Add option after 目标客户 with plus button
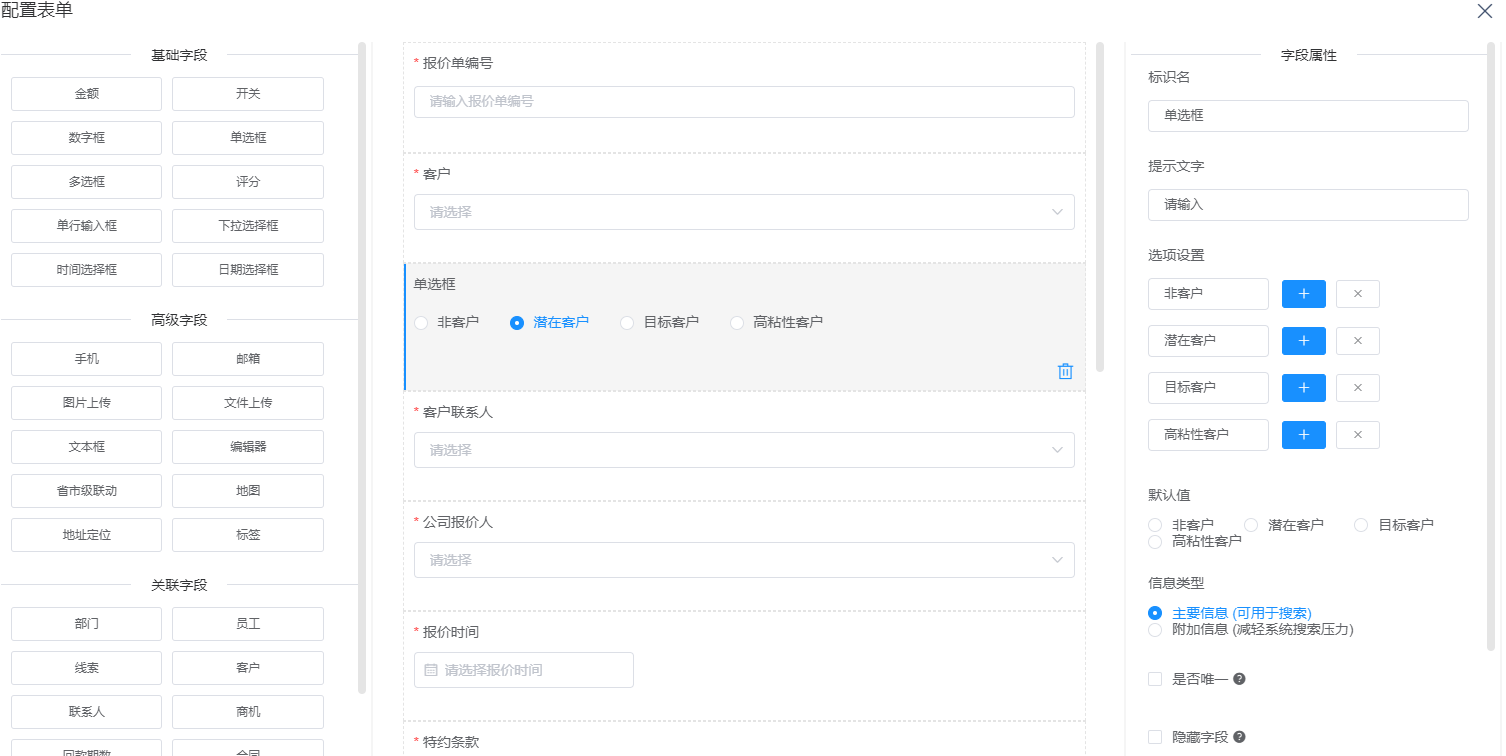 (x=1304, y=388)
